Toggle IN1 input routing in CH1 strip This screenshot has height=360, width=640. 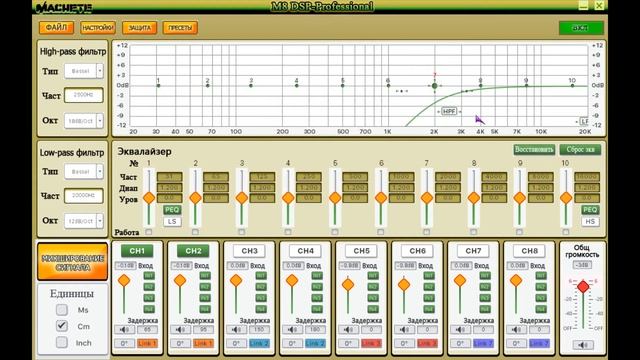point(149,276)
